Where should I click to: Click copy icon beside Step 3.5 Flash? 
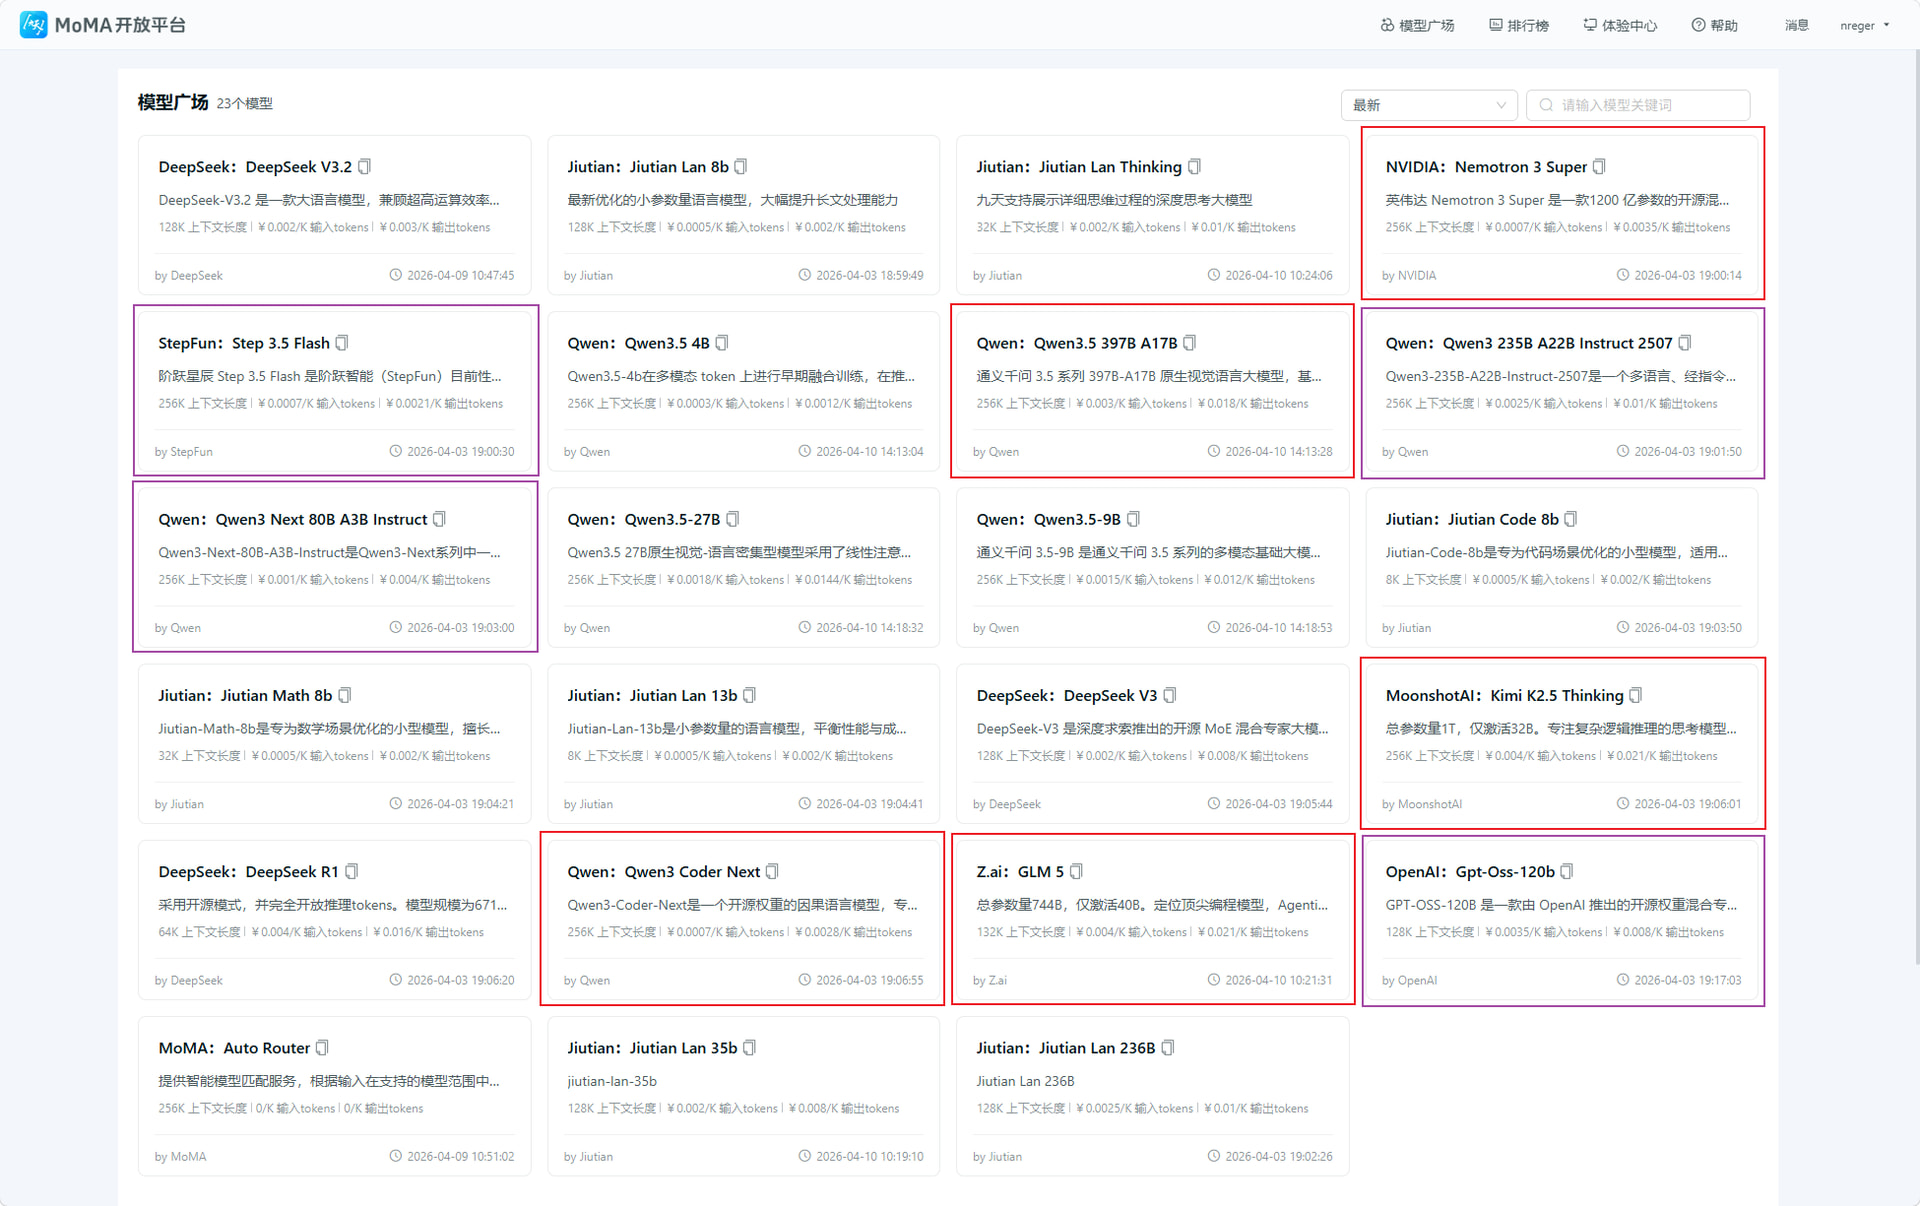coord(342,343)
